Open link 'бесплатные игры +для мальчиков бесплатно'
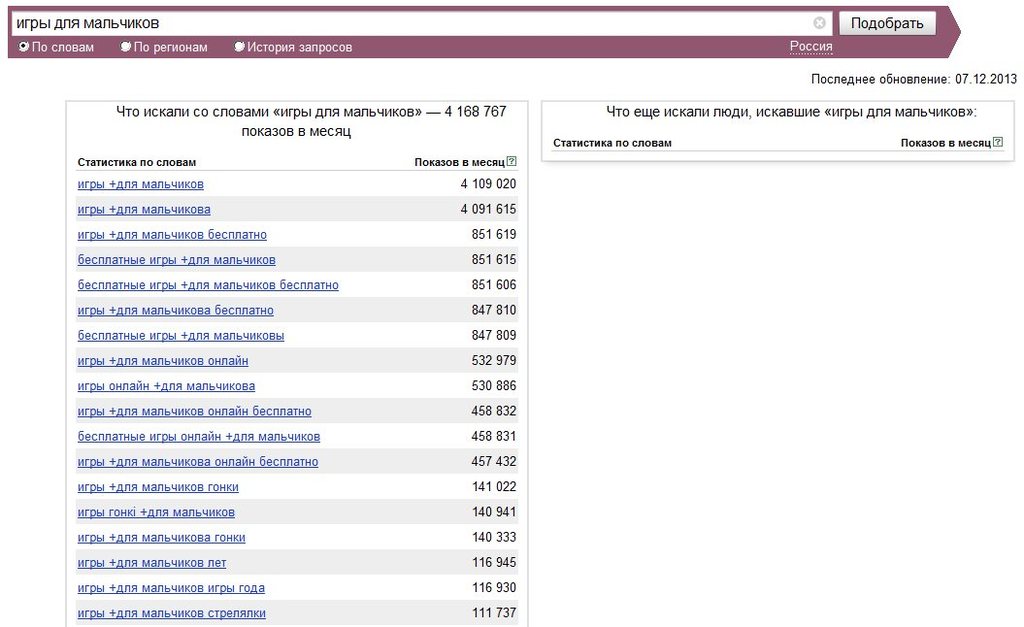This screenshot has width=1024, height=627. pos(208,285)
